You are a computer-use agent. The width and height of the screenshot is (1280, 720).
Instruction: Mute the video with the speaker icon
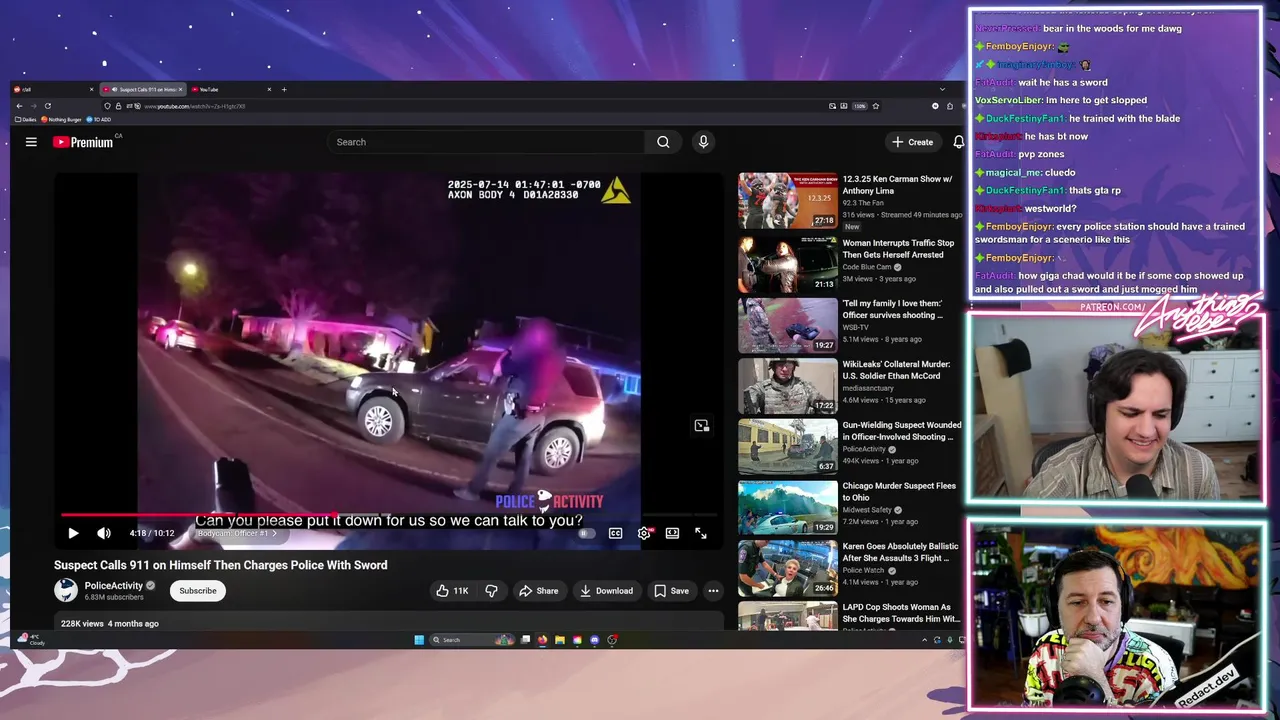tap(104, 533)
